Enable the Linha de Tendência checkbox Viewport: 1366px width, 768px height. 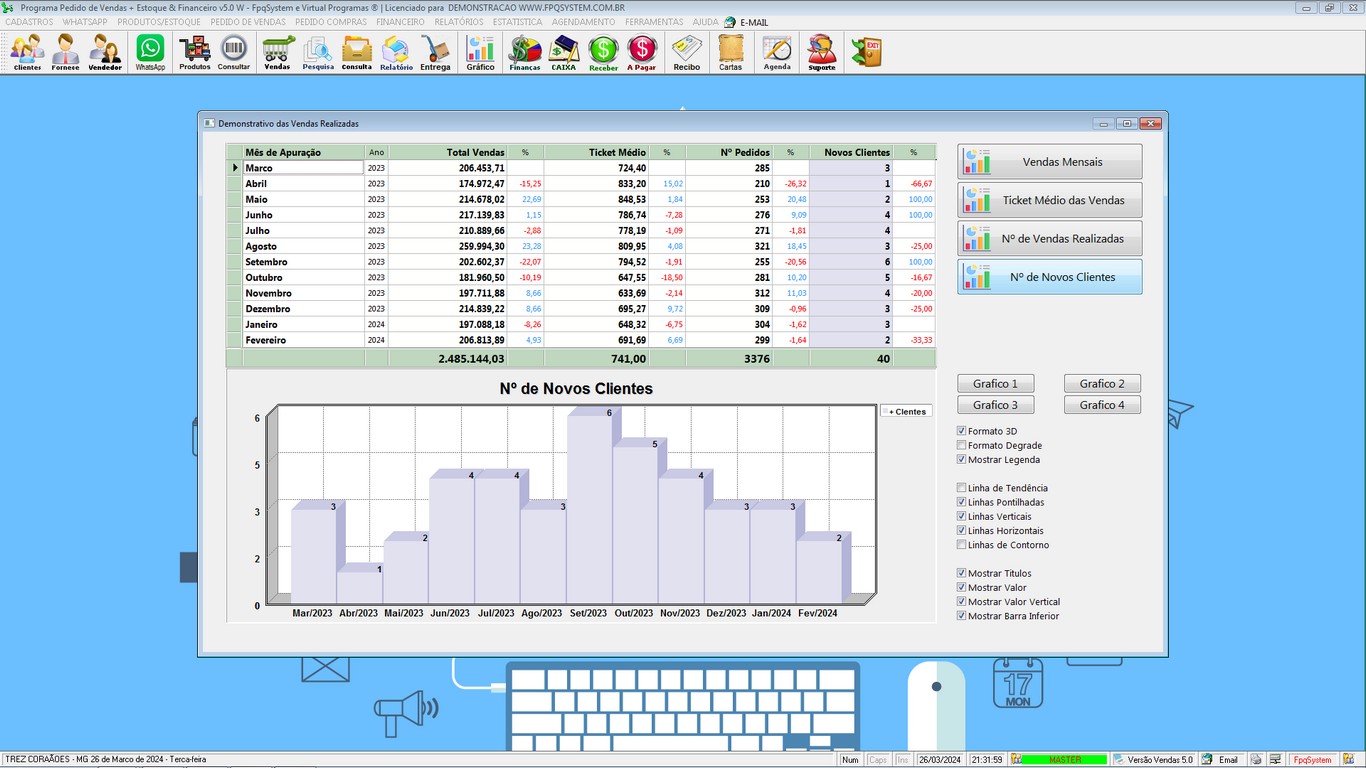tap(962, 488)
